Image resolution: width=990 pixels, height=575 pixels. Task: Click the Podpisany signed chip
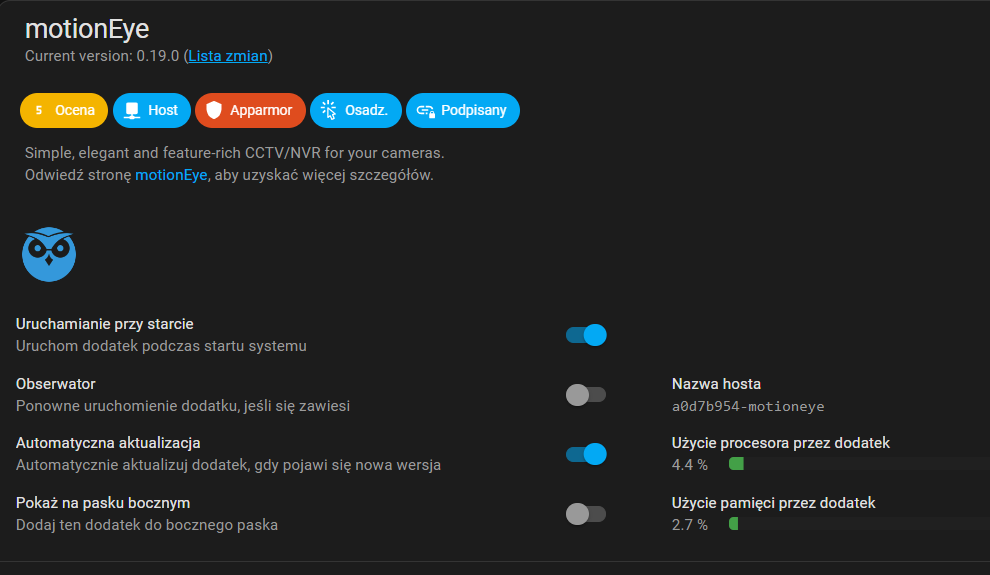pyautogui.click(x=463, y=110)
